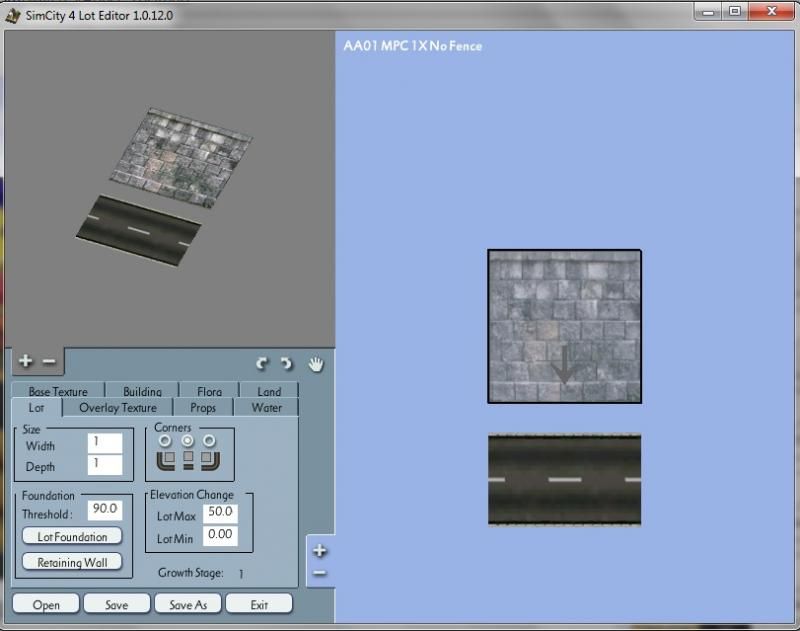Open the Flora tab
800x631 pixels.
[209, 390]
